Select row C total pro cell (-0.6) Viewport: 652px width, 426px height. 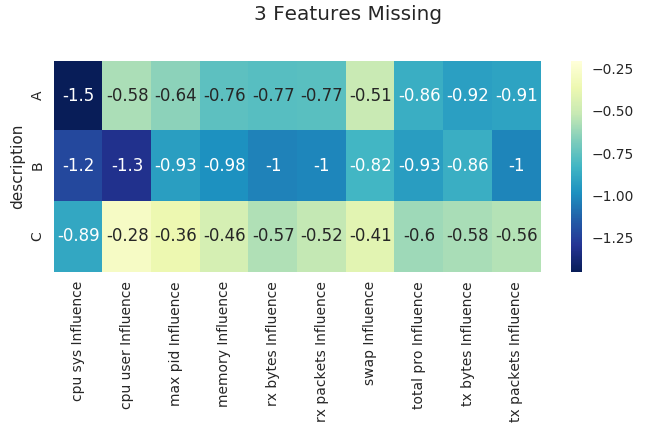pyautogui.click(x=419, y=236)
